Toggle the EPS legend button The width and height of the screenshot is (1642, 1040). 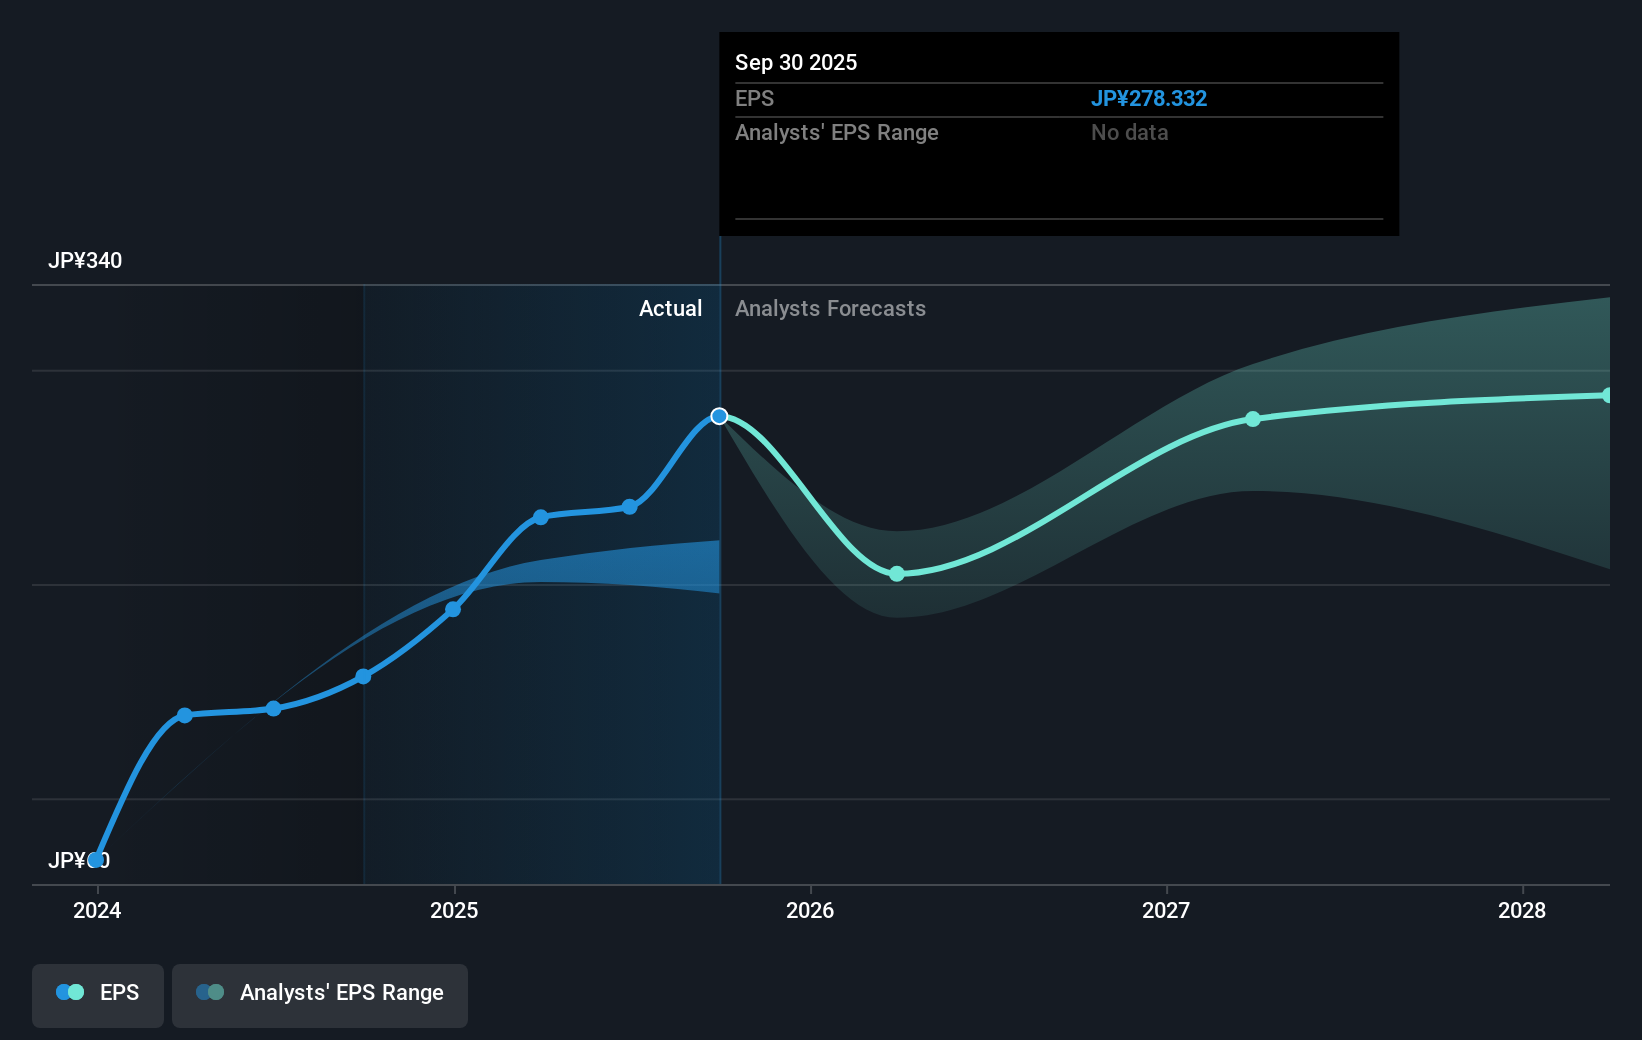coord(98,995)
